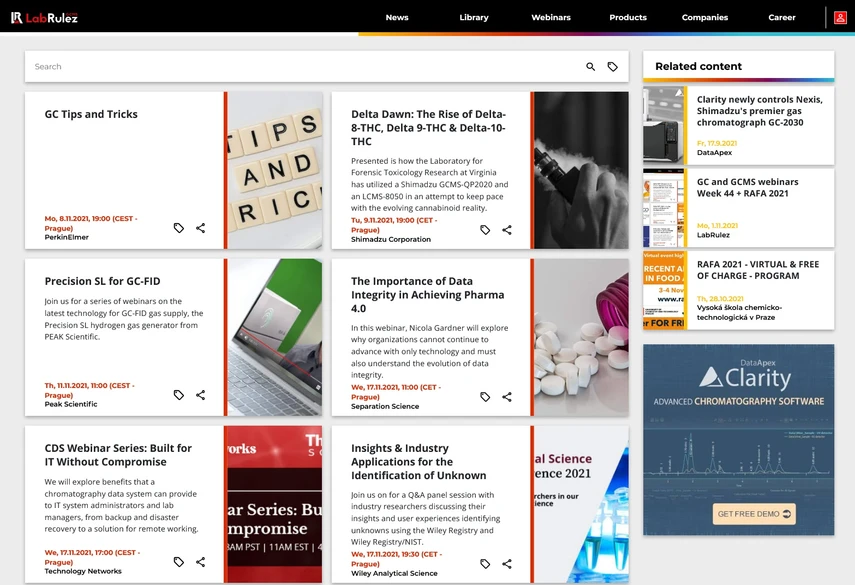The height and width of the screenshot is (585, 855).
Task: Open Clarity newly controls Nexis article
Action: coord(760,111)
